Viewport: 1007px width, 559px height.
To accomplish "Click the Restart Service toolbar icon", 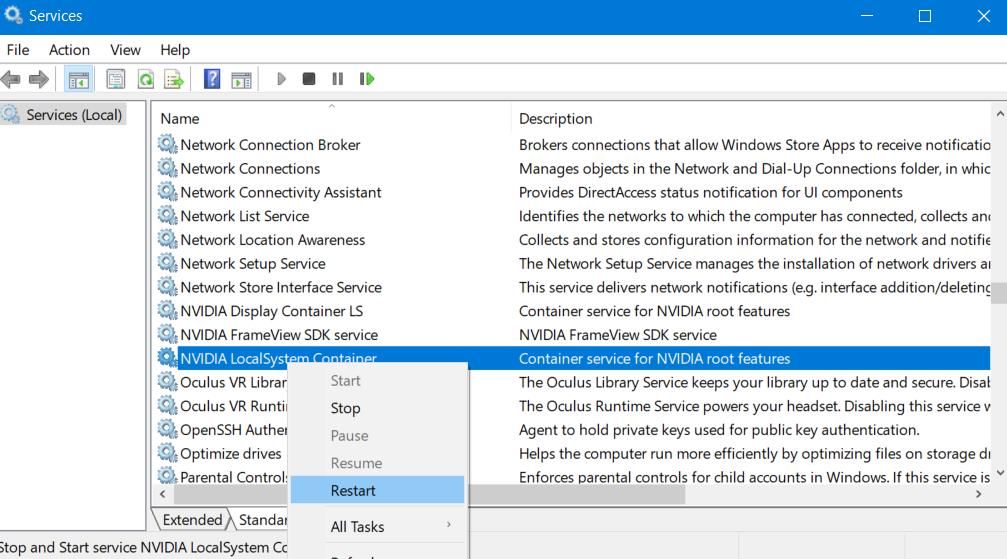I will [x=367, y=79].
